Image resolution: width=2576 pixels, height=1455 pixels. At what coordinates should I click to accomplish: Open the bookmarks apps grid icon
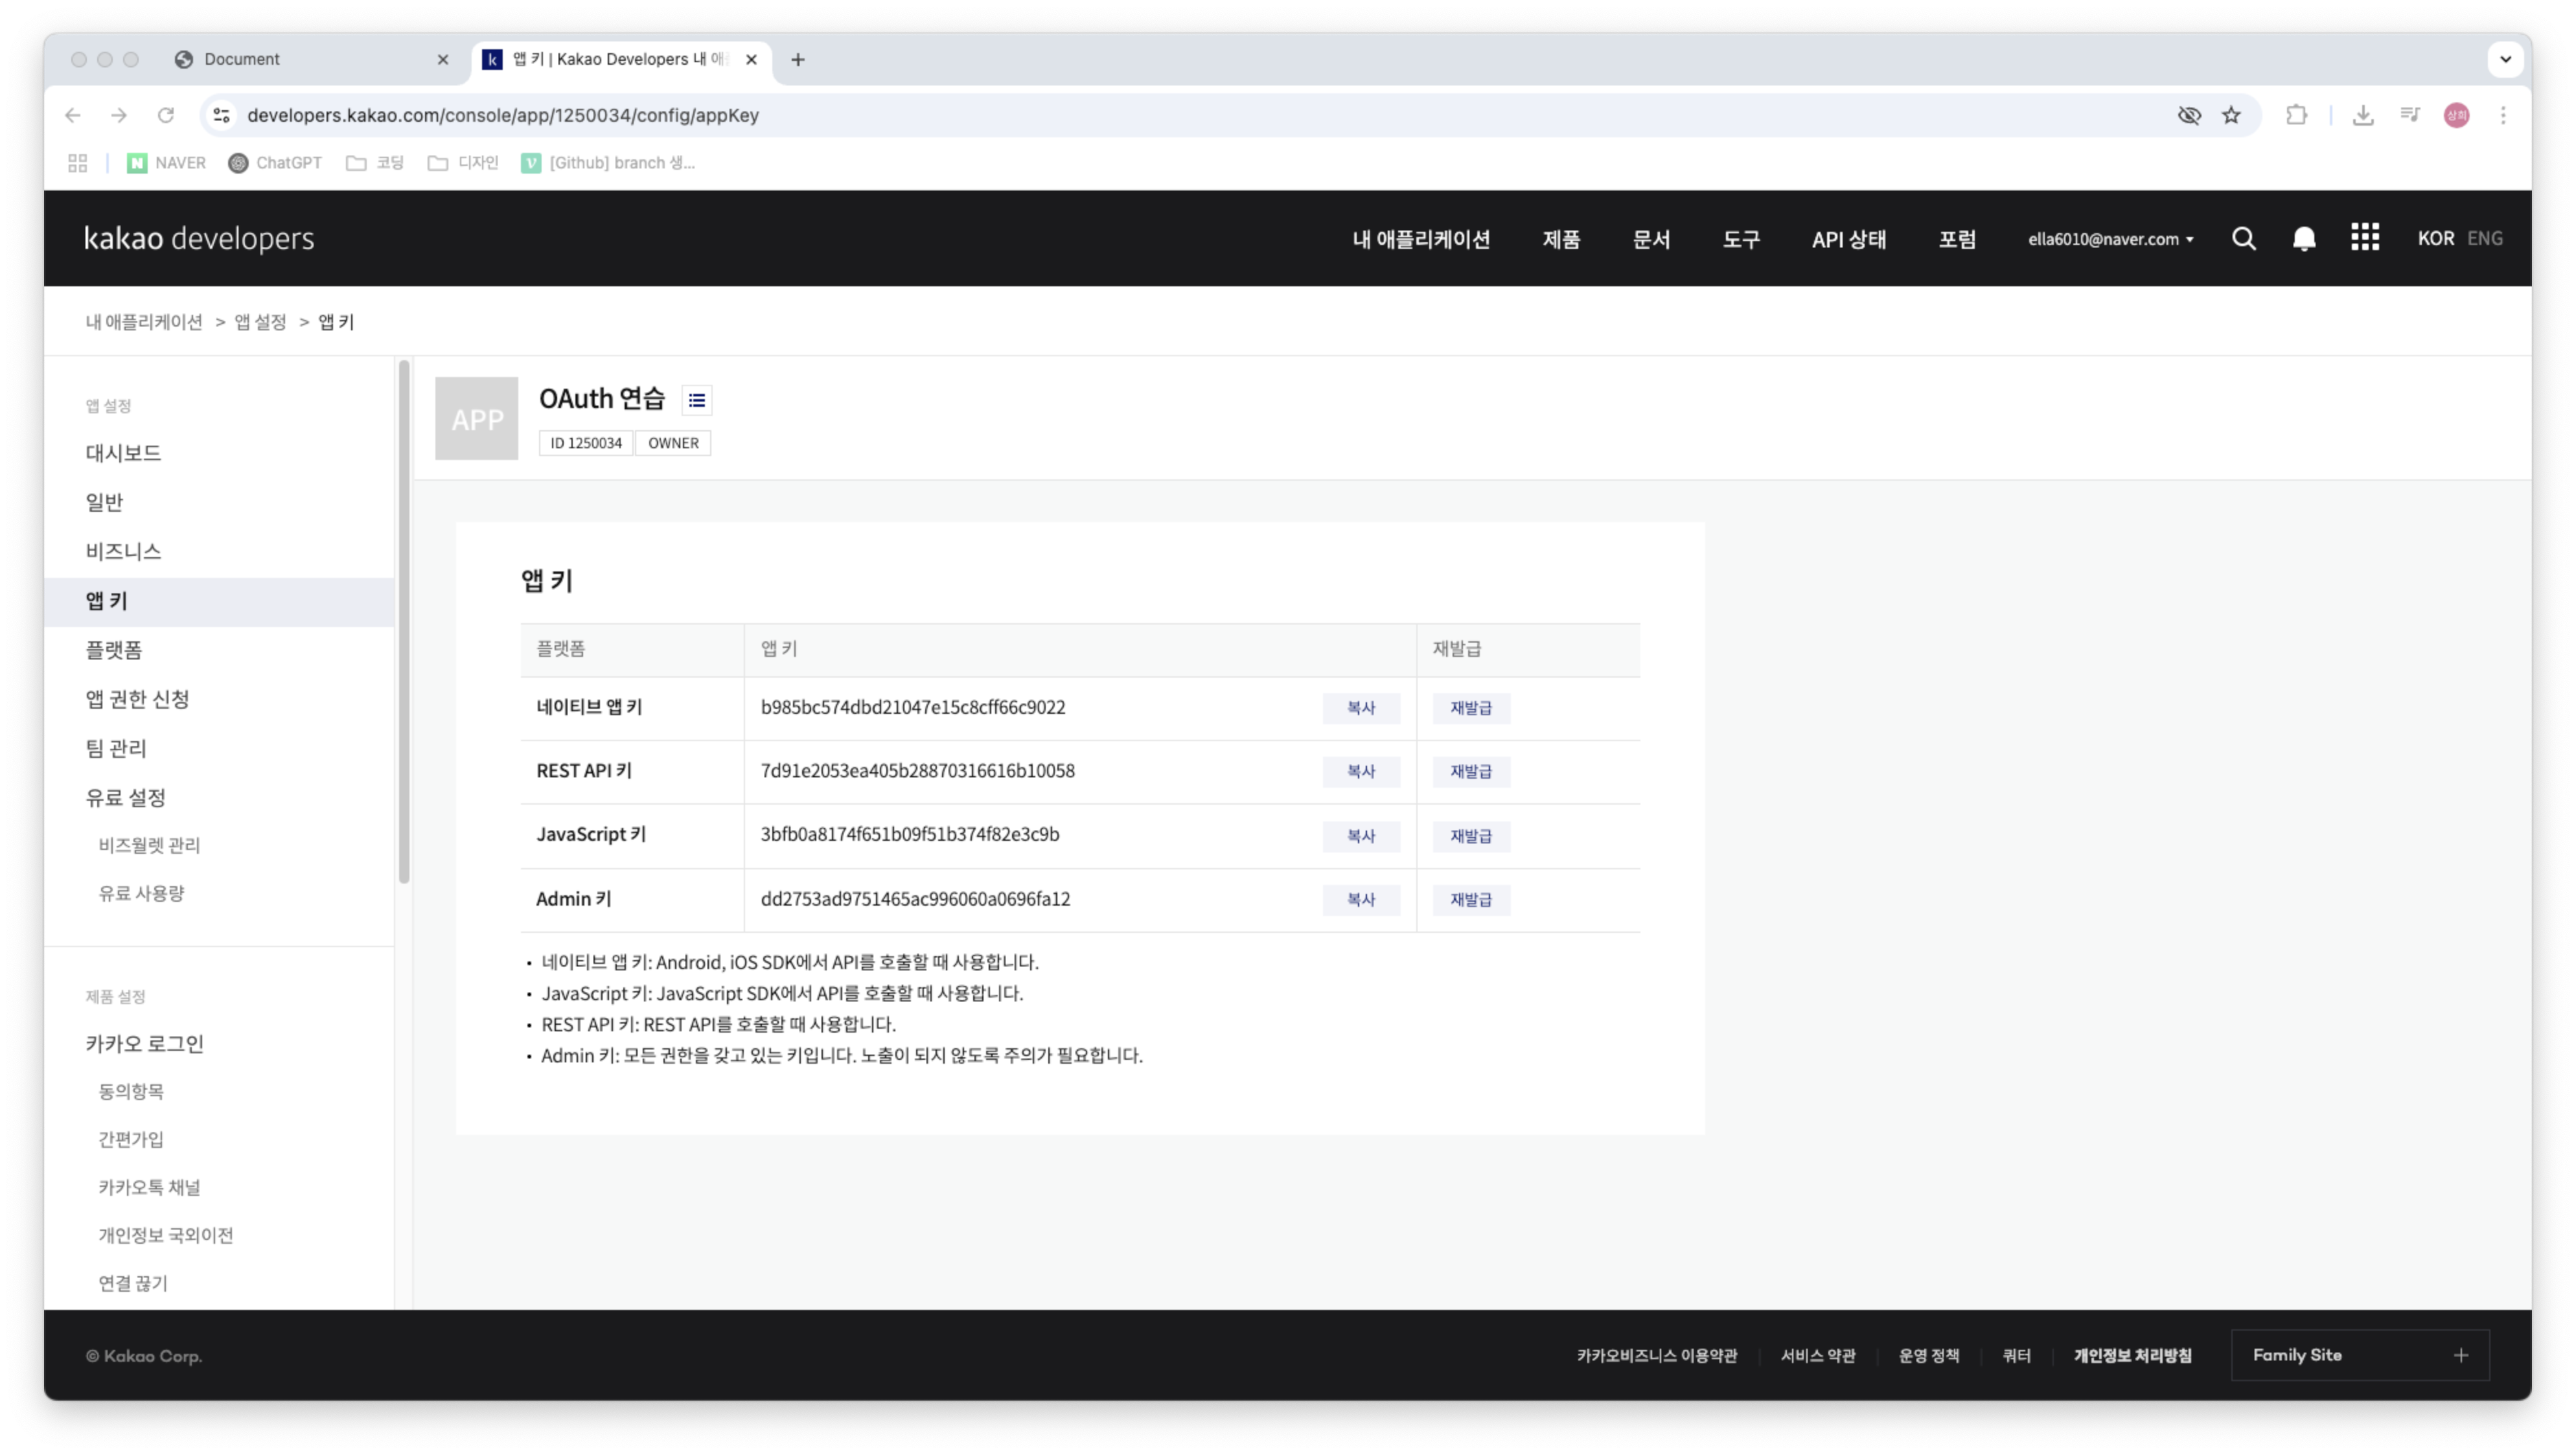point(78,163)
